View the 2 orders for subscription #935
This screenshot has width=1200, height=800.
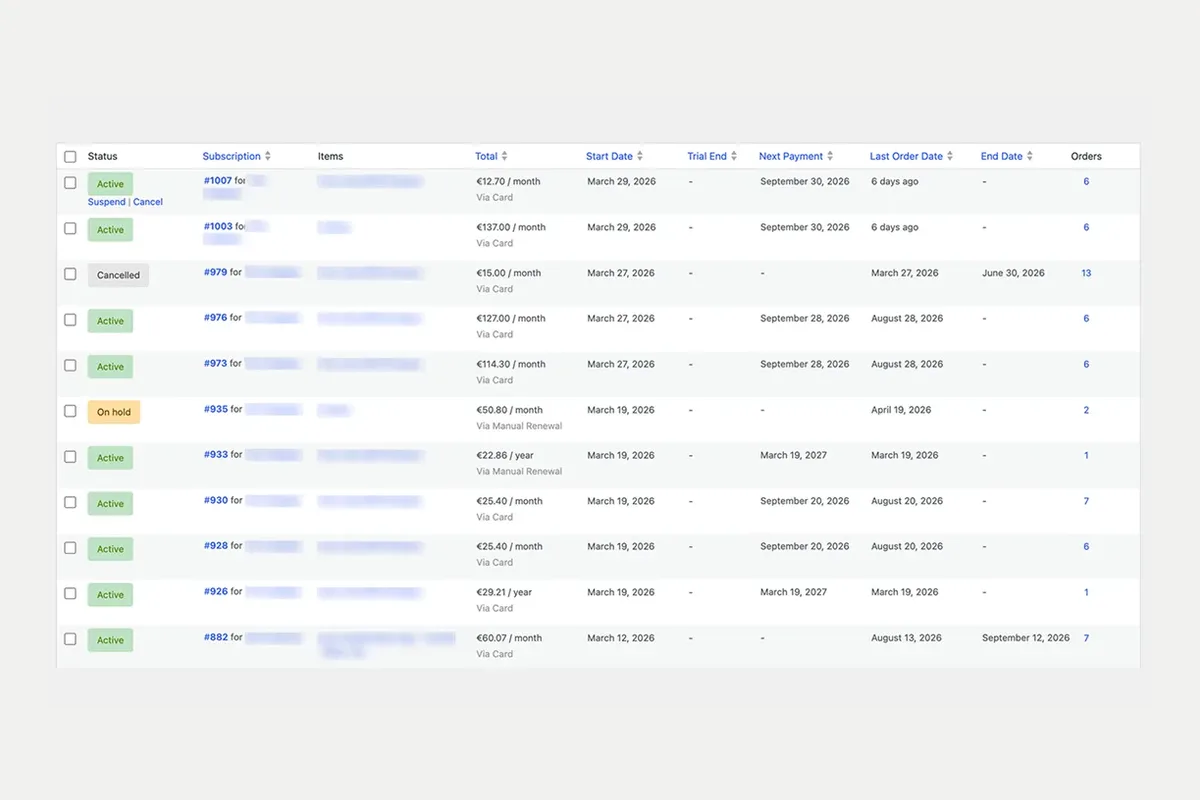tap(1086, 410)
